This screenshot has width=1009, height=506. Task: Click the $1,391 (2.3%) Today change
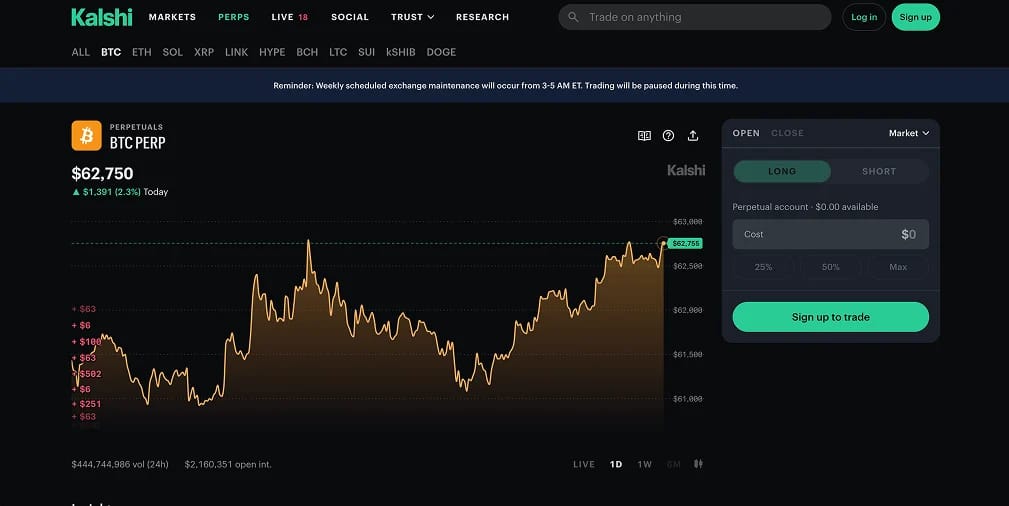(x=120, y=192)
